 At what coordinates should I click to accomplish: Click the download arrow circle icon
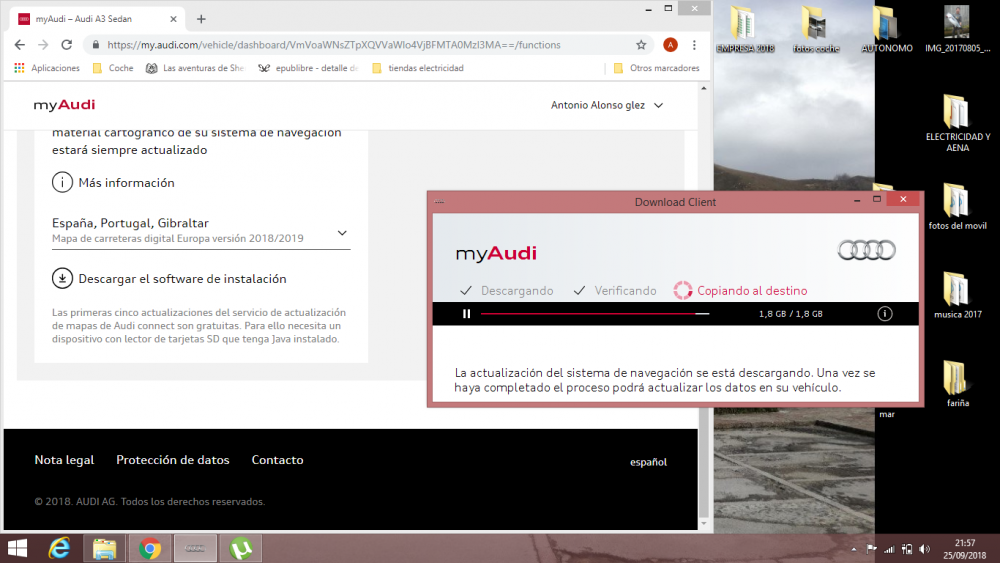[x=62, y=279]
